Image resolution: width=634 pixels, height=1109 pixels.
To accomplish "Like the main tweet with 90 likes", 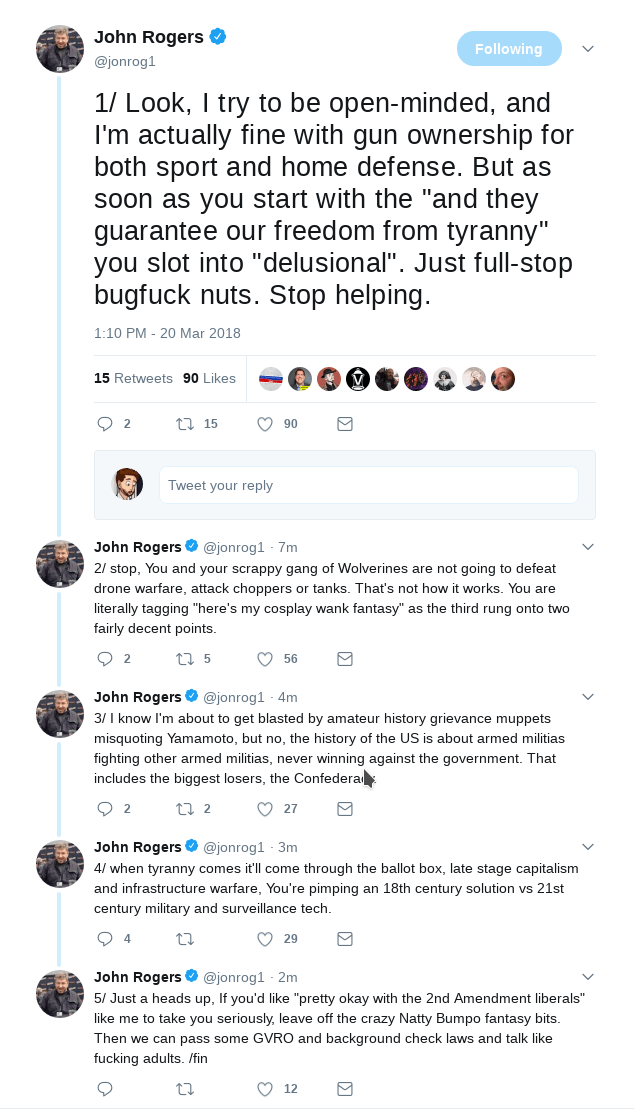I will [x=265, y=424].
